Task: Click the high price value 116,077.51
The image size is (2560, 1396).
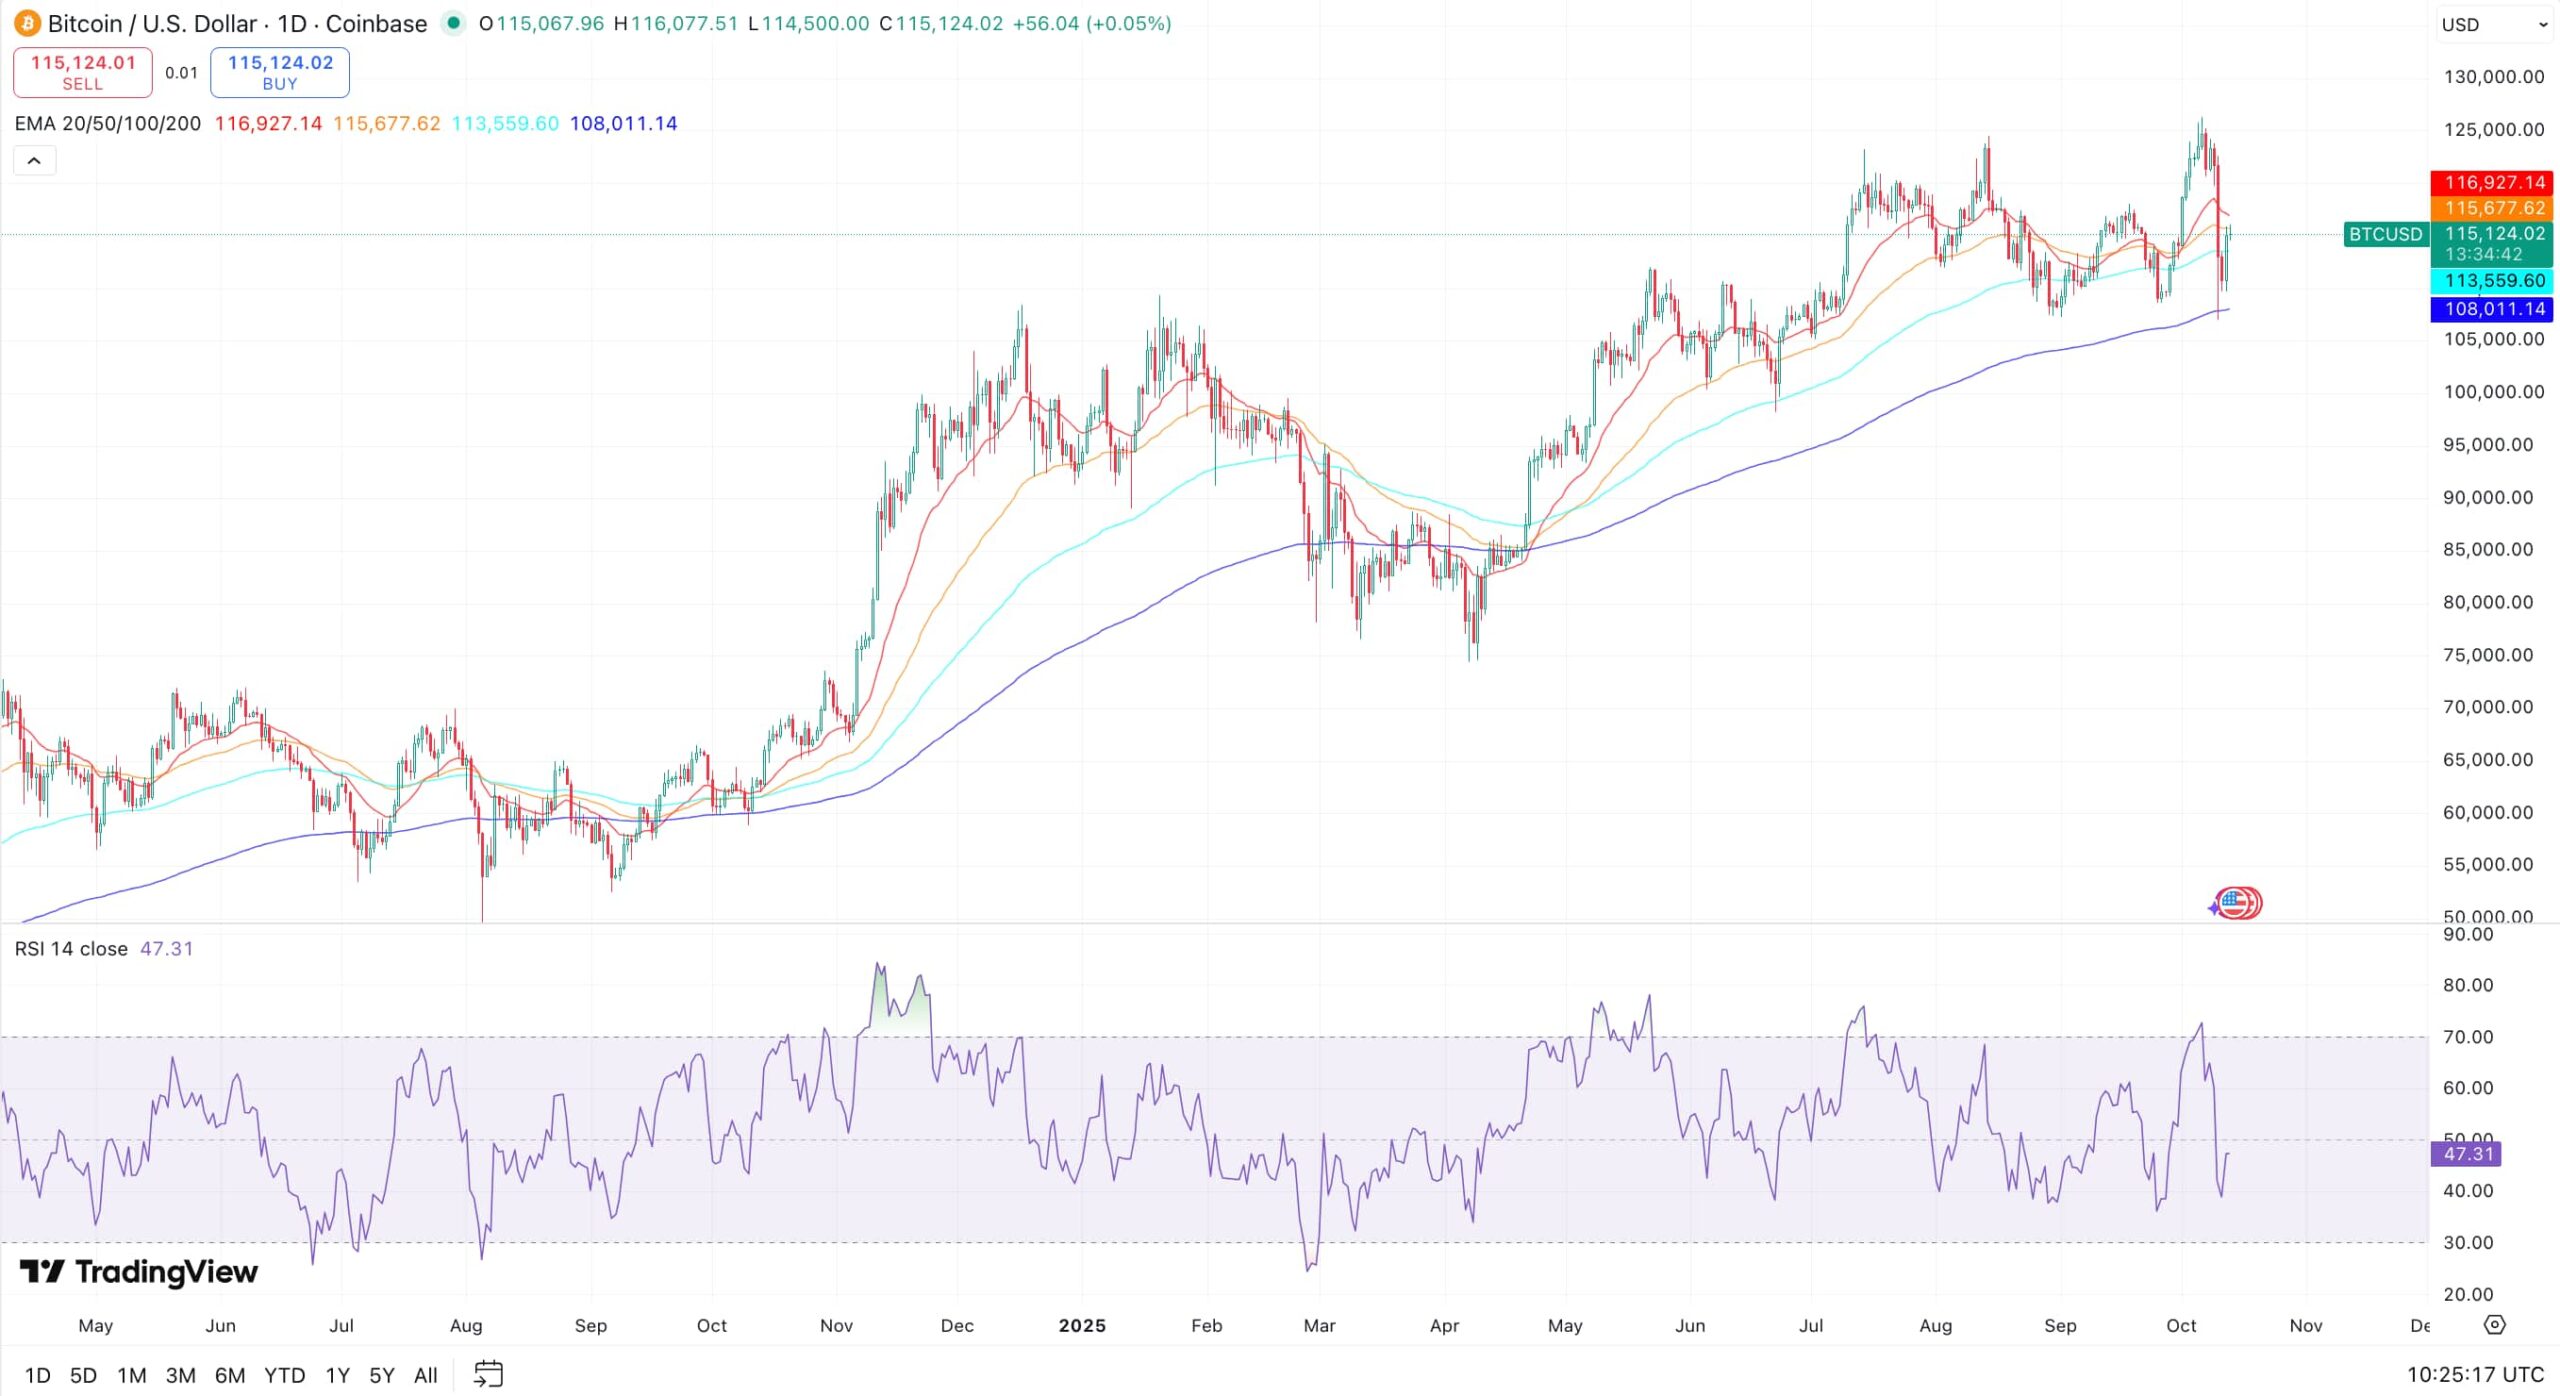Action: point(684,23)
